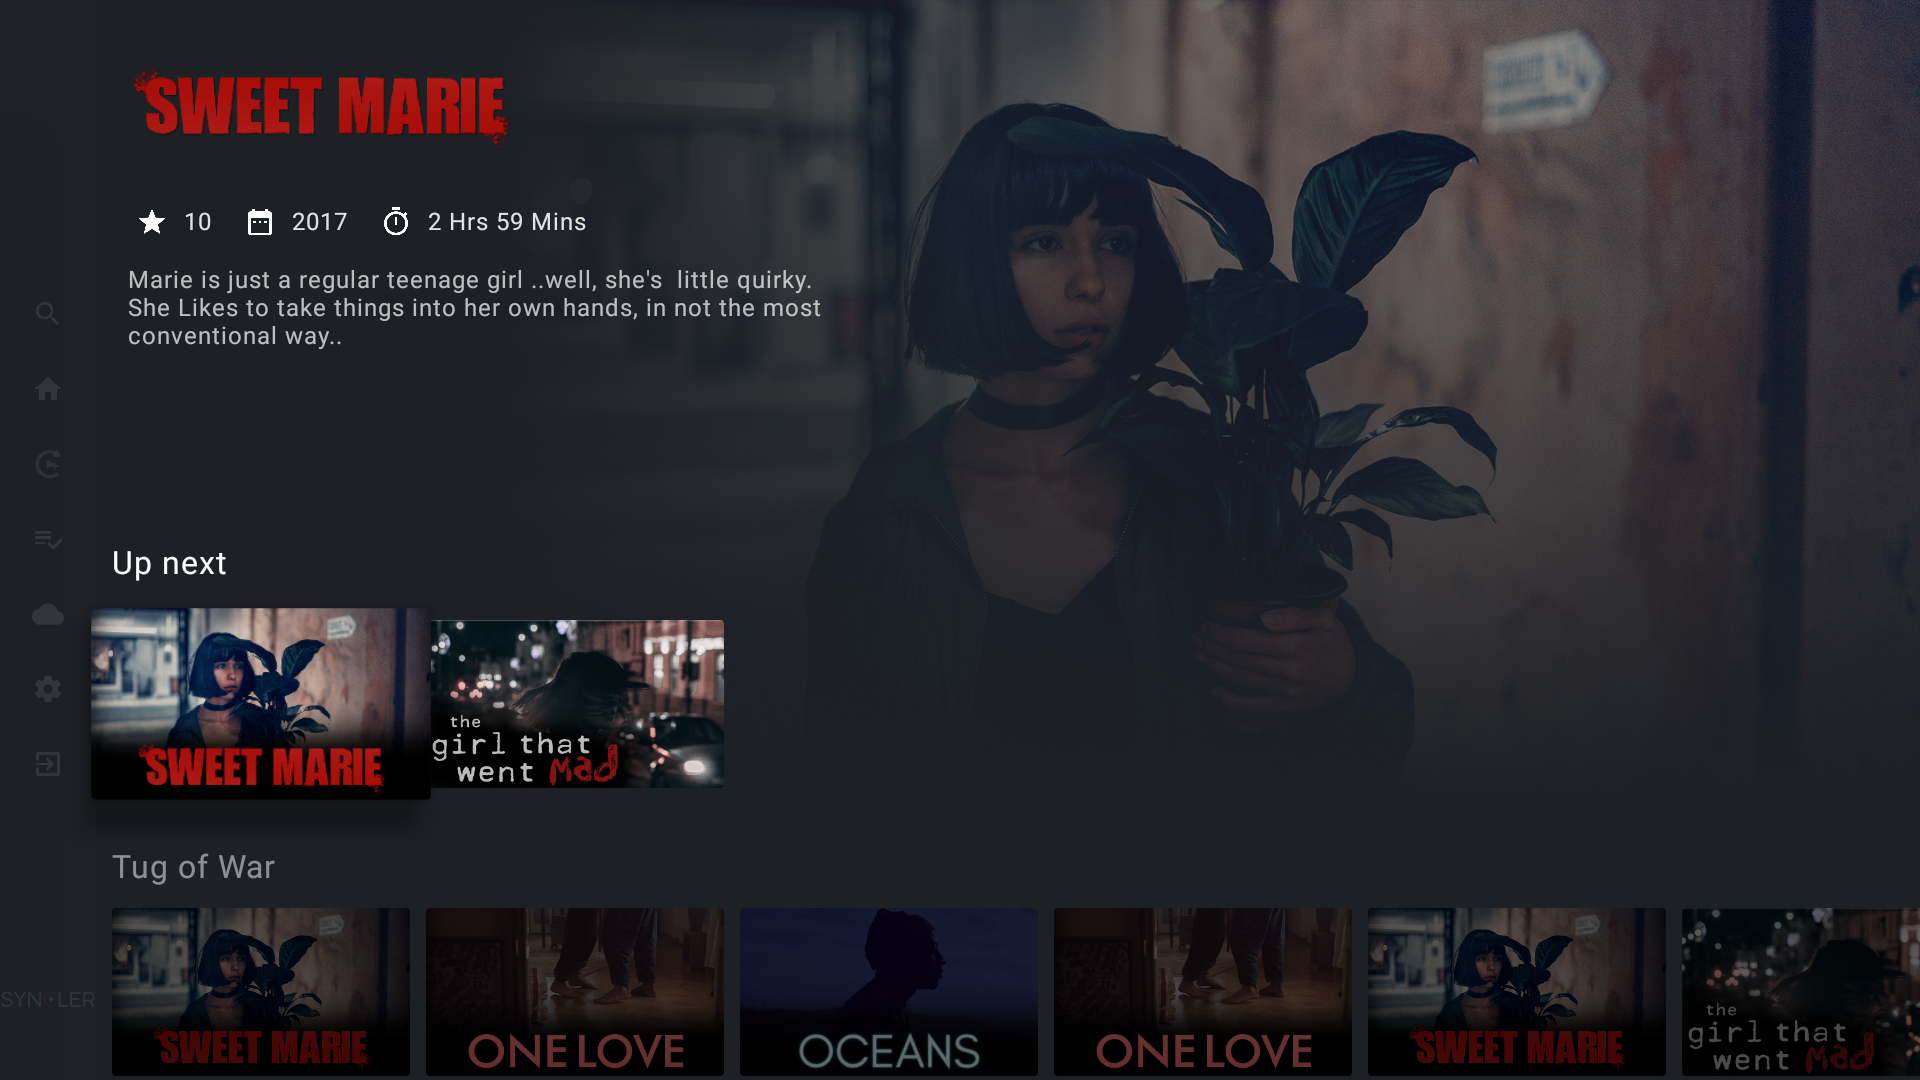The height and width of the screenshot is (1080, 1920).
Task: Click the Logout/Exit icon in sidebar
Action: (x=44, y=764)
